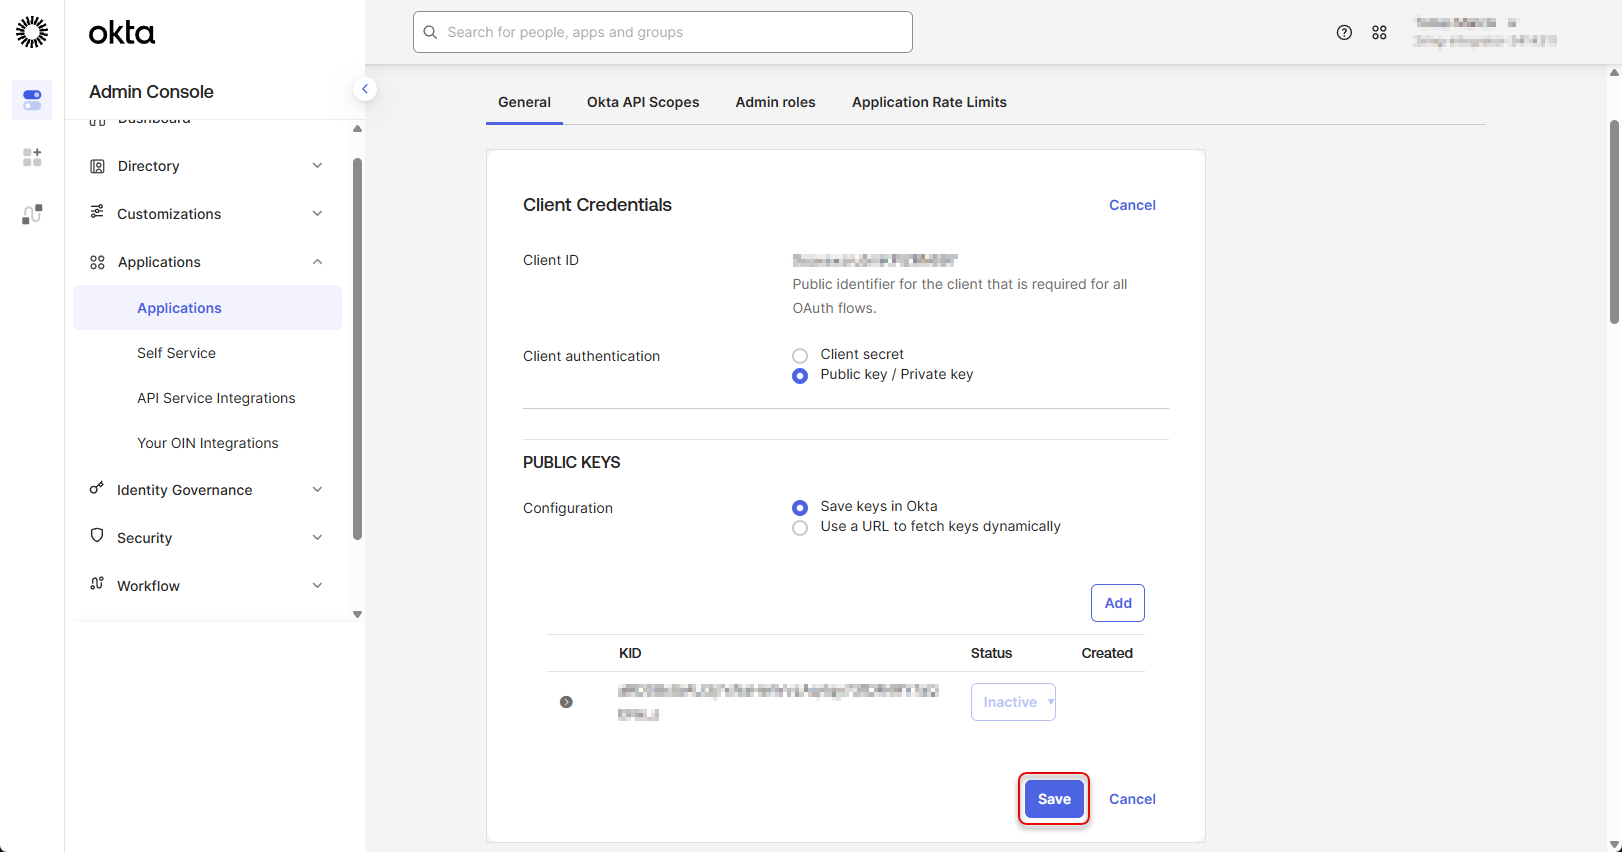
Task: Open the Inactive status dropdown
Action: click(x=1013, y=702)
